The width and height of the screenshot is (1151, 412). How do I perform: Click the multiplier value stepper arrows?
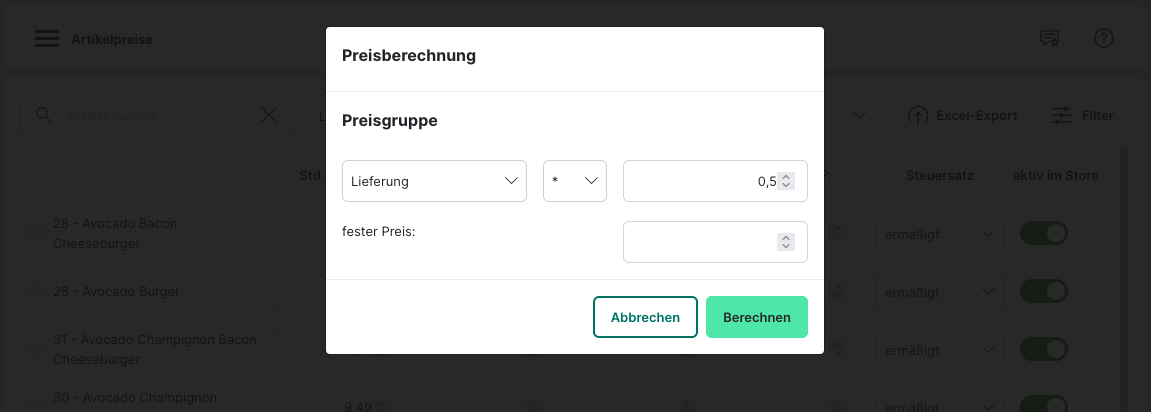click(x=787, y=181)
